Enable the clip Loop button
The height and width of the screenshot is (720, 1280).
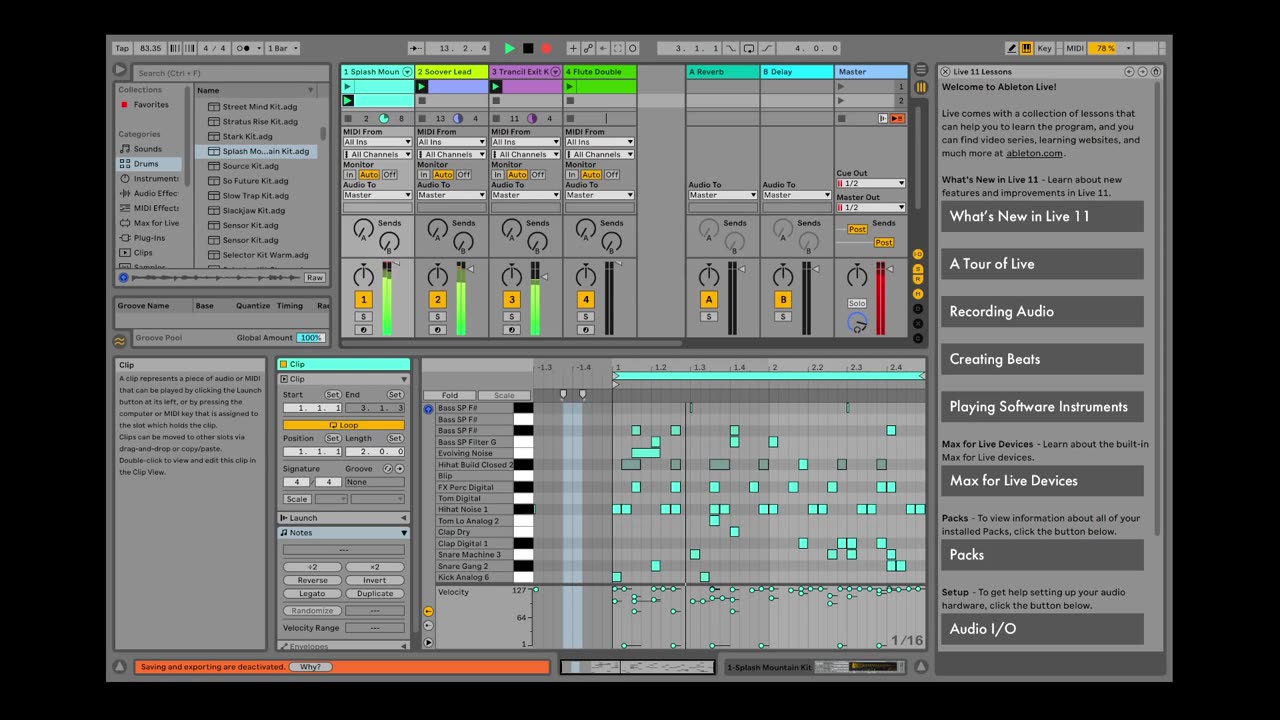[x=343, y=425]
